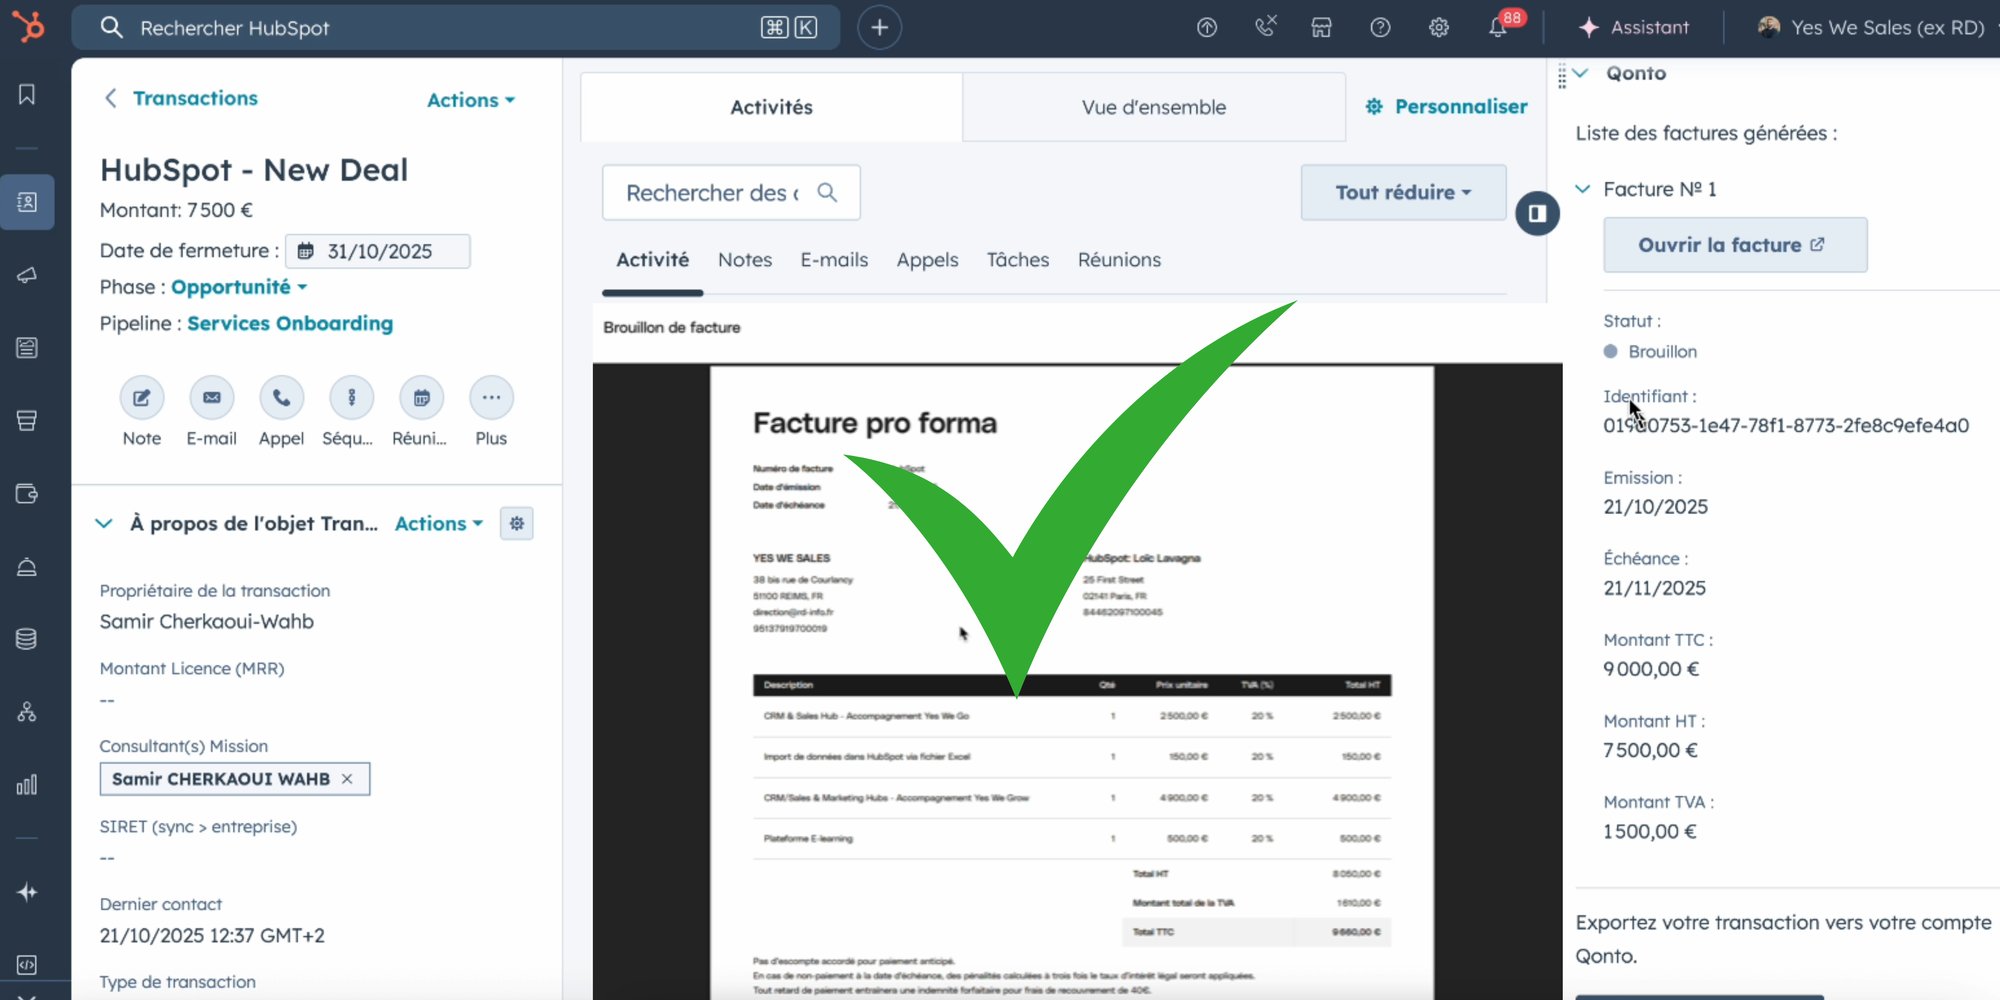The width and height of the screenshot is (2000, 1000).
Task: Start a call with the Appel icon
Action: click(x=281, y=397)
